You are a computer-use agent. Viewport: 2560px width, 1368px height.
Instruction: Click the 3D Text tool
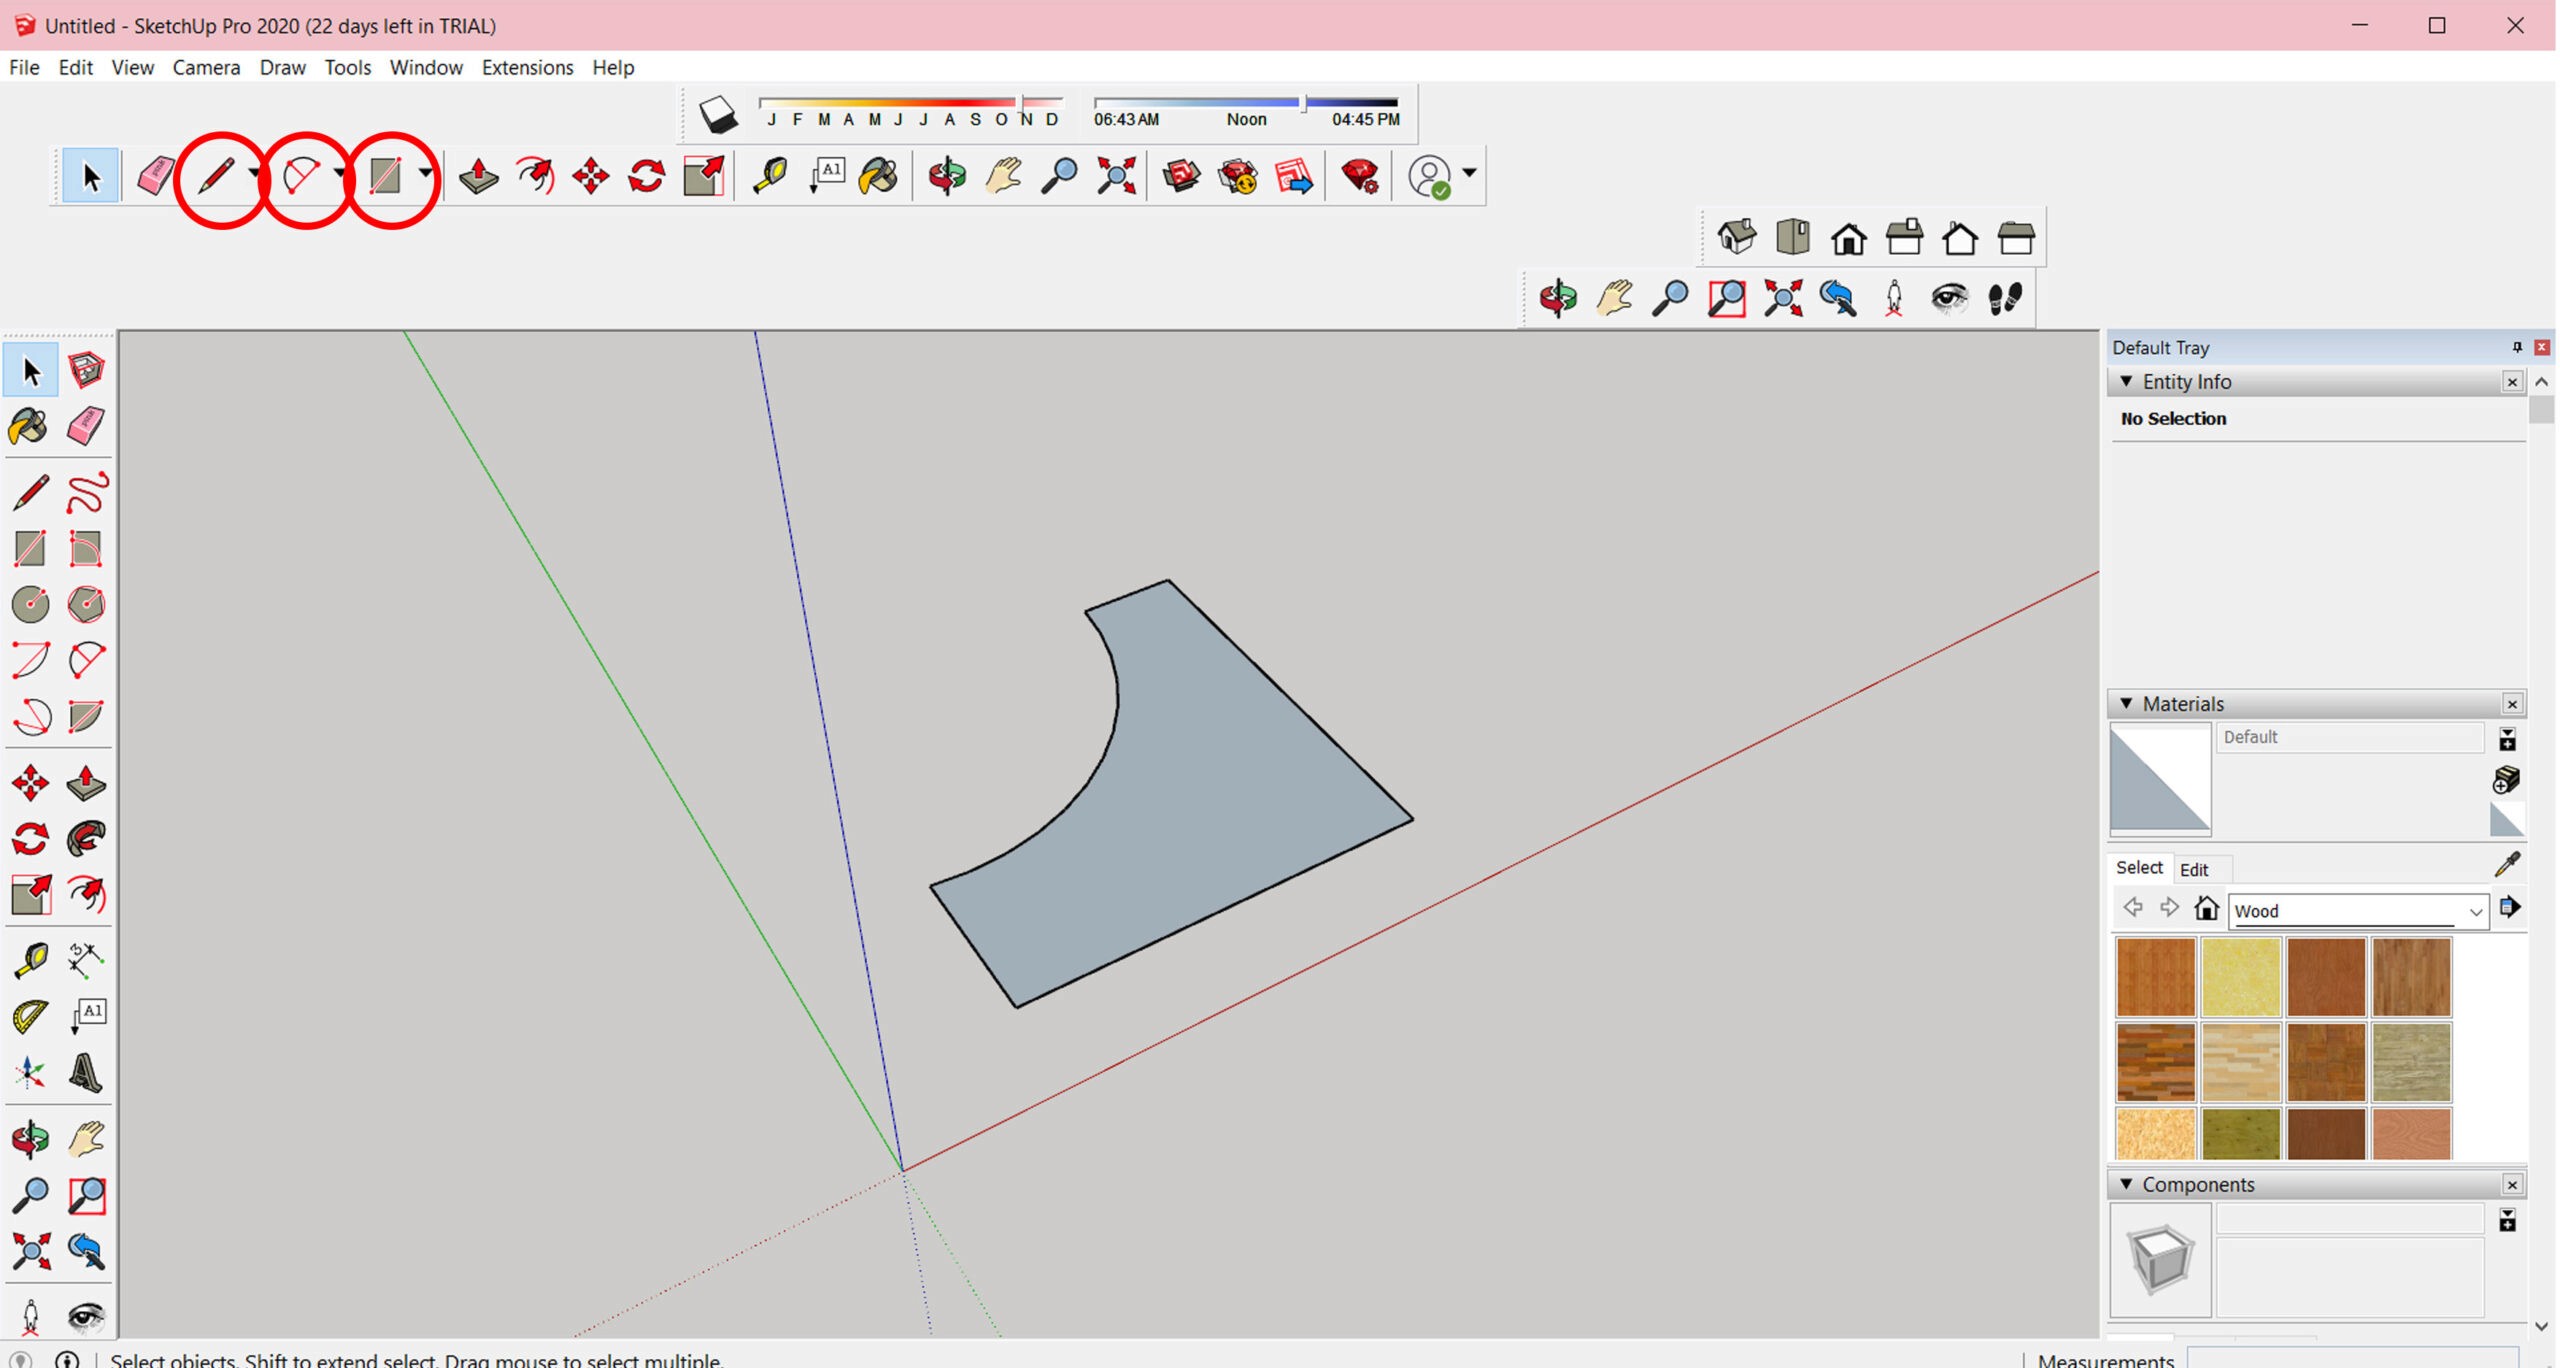87,1073
